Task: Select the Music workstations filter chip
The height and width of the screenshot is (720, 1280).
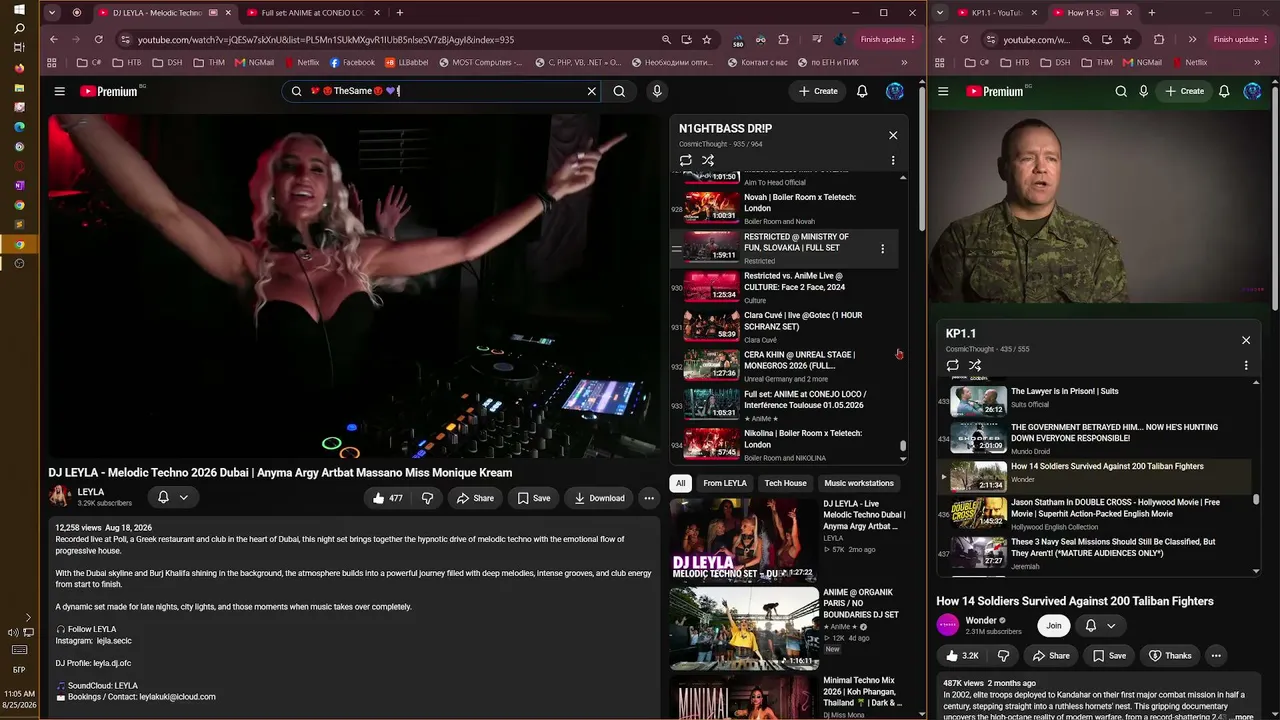Action: click(859, 483)
